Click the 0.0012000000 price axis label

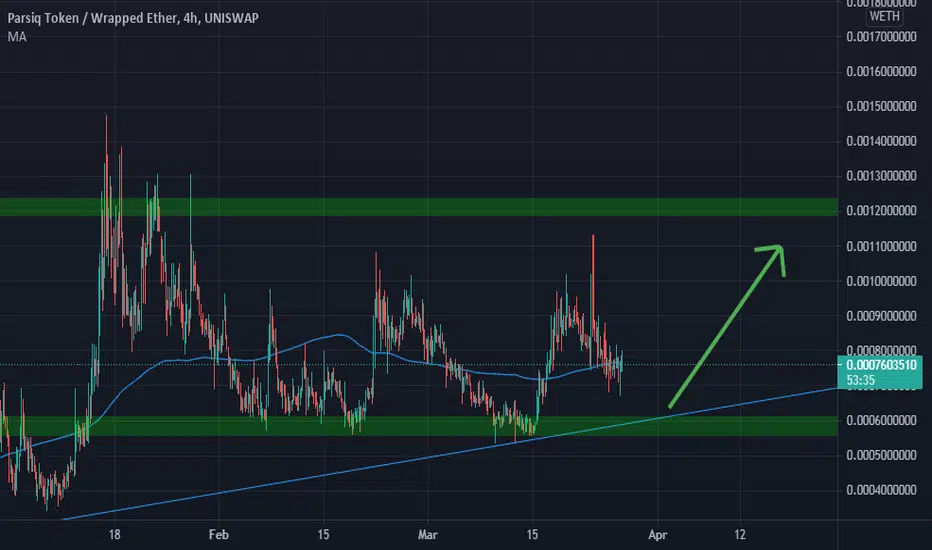(x=881, y=211)
